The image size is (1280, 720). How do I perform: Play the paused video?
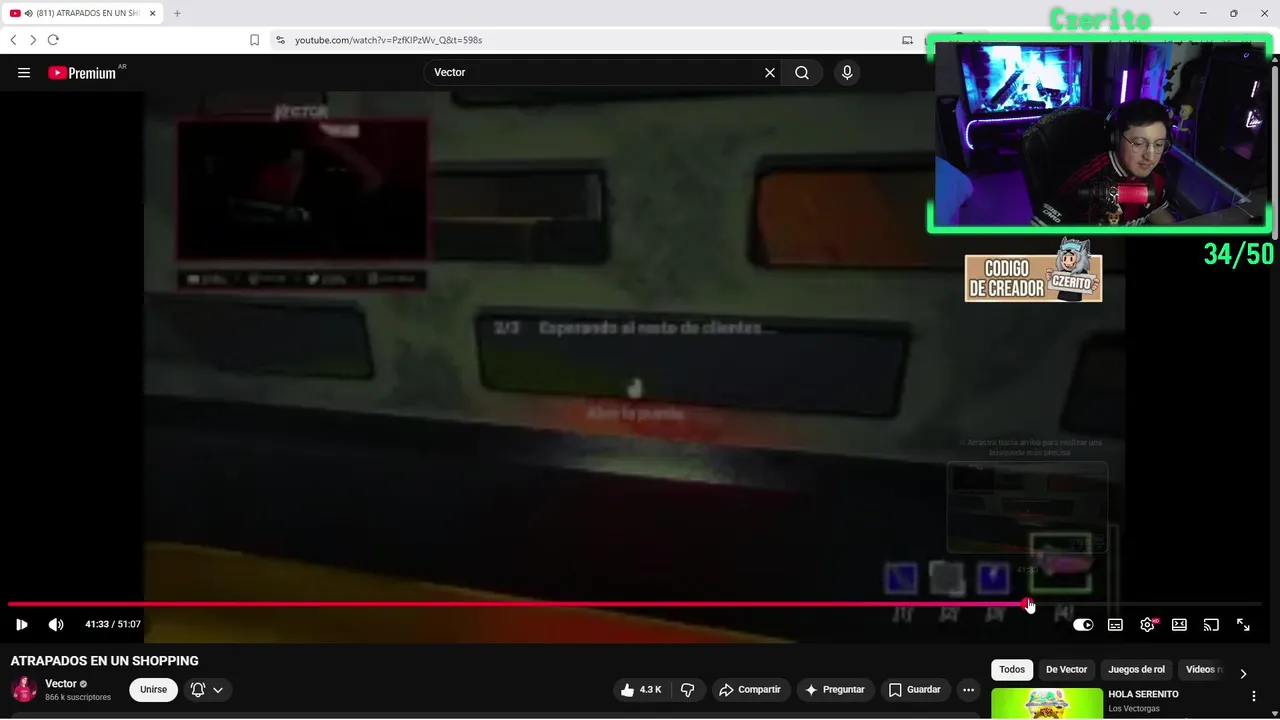22,625
